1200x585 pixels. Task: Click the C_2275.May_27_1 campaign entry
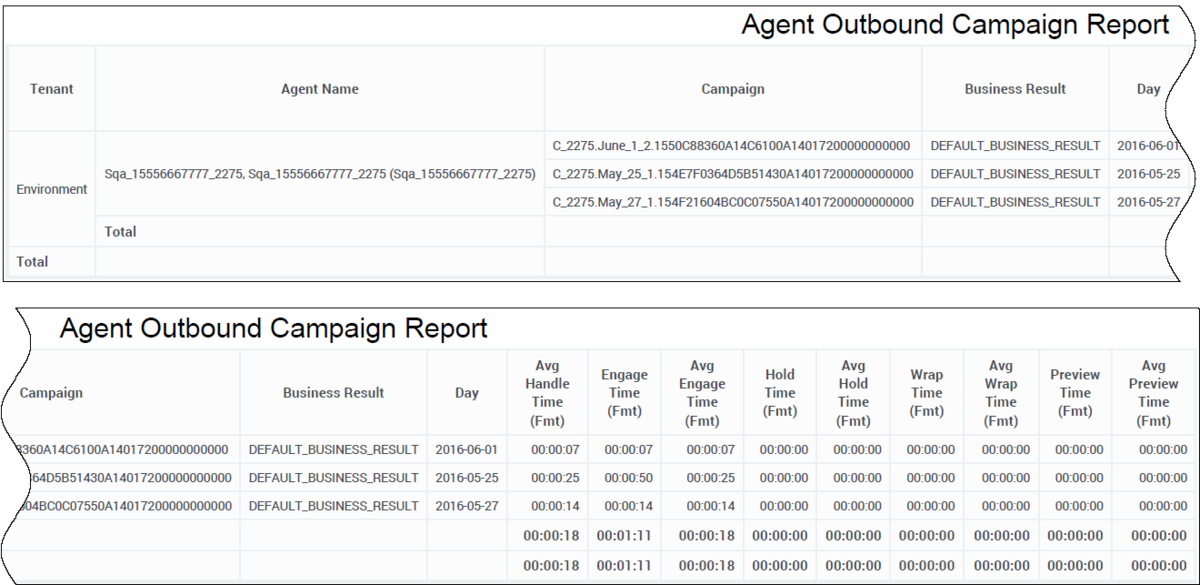coord(732,202)
